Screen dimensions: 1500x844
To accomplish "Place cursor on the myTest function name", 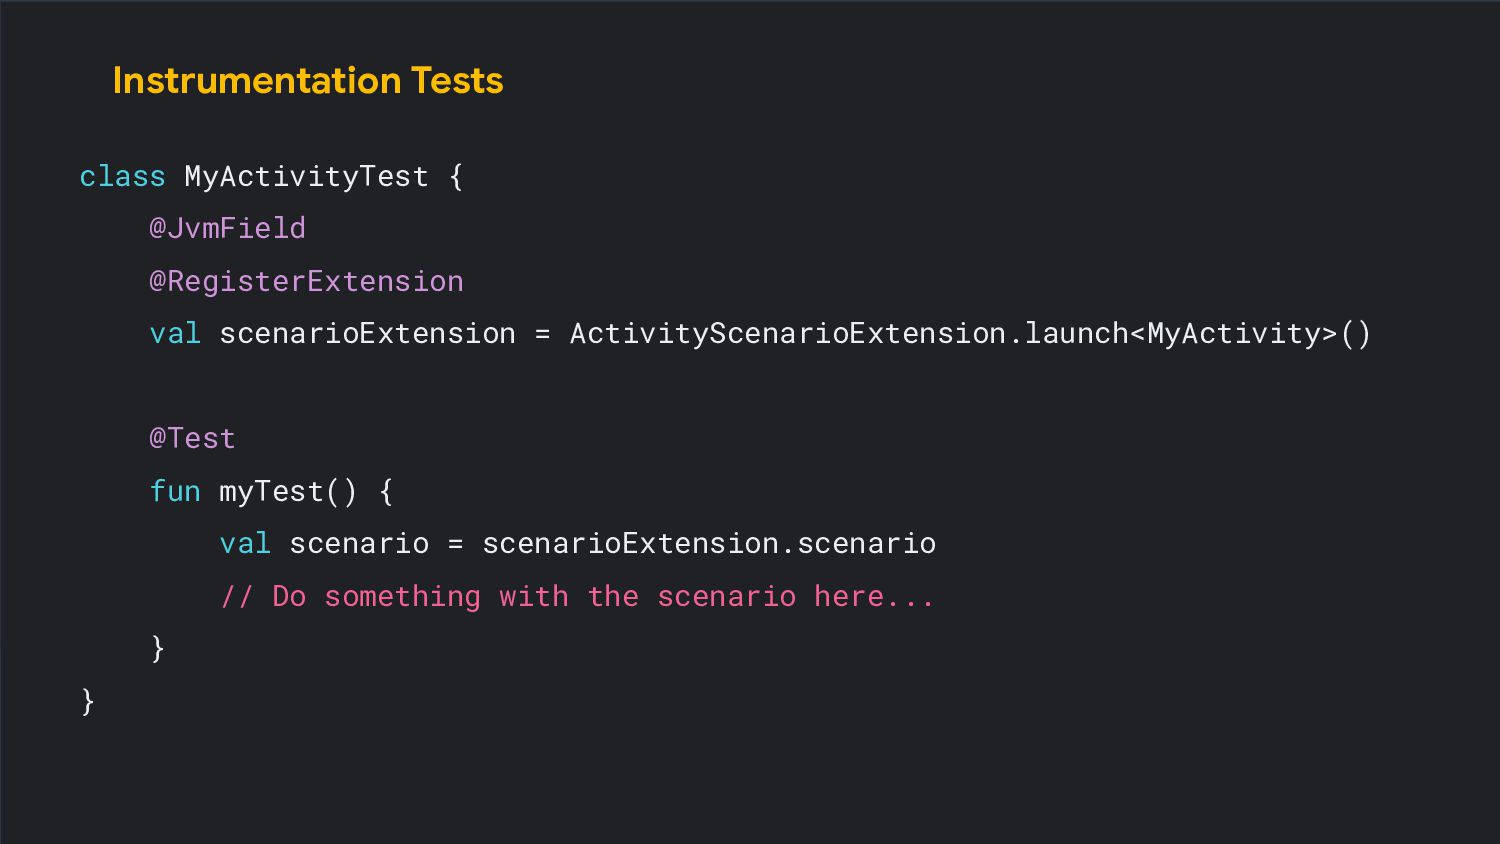I will tap(271, 492).
